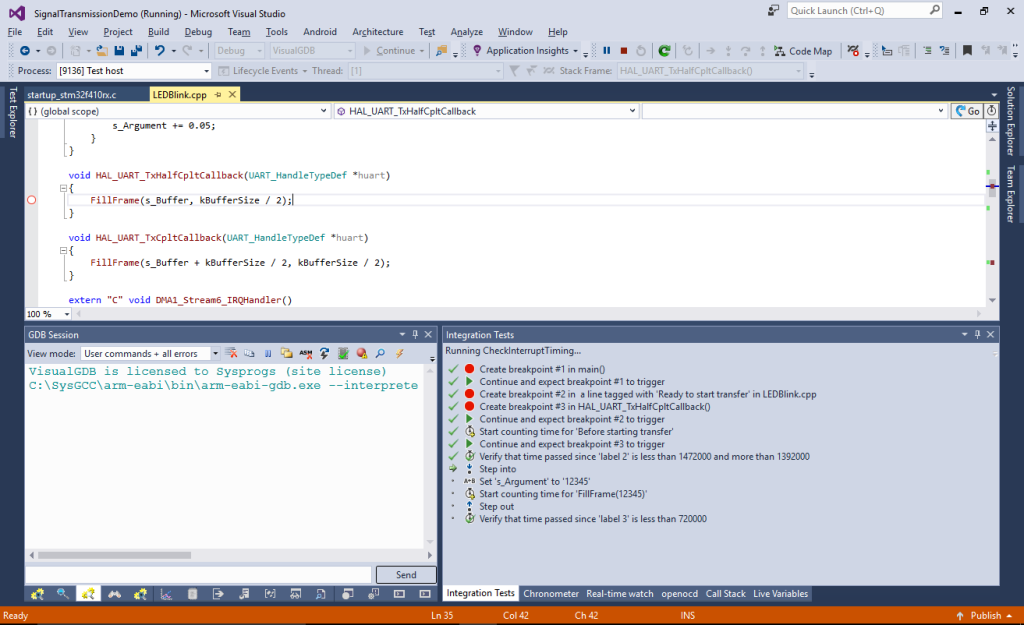Switch to the Chronometer tab at the bottom

551,593
